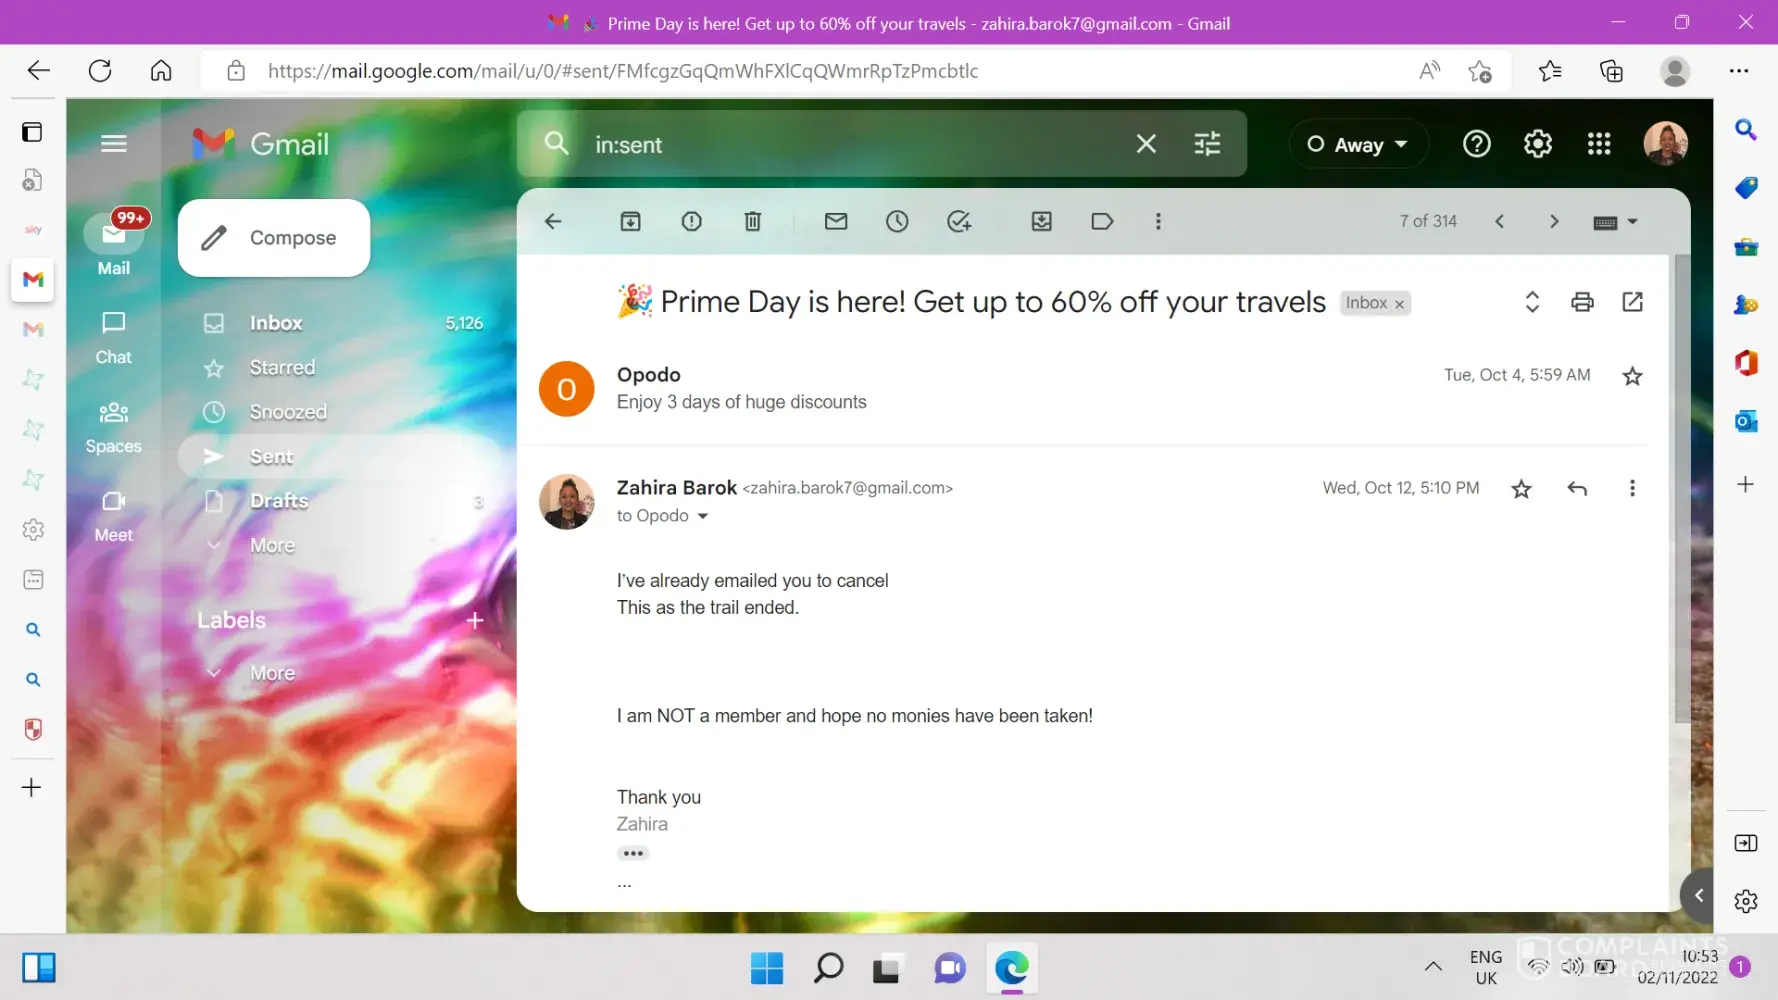The height and width of the screenshot is (1000, 1778).
Task: Create a new label with the plus
Action: point(475,620)
